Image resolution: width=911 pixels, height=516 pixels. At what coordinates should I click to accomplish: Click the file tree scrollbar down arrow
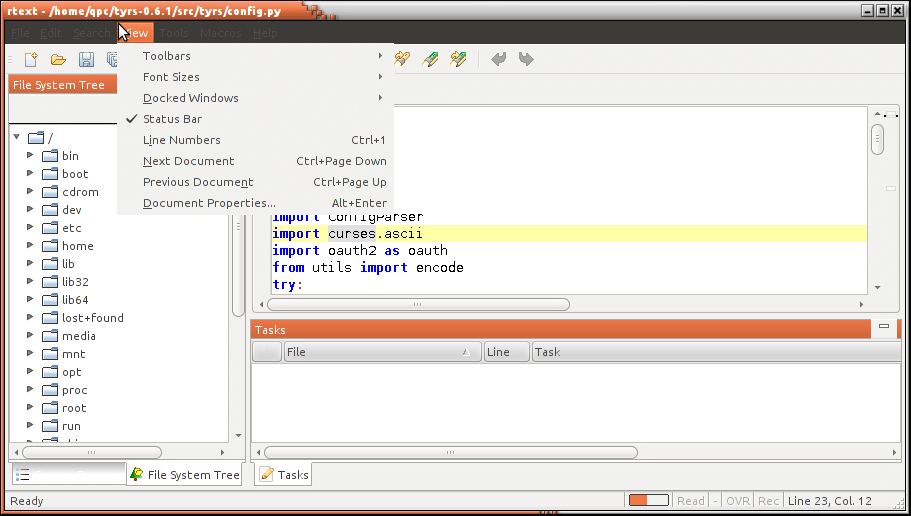[238, 435]
